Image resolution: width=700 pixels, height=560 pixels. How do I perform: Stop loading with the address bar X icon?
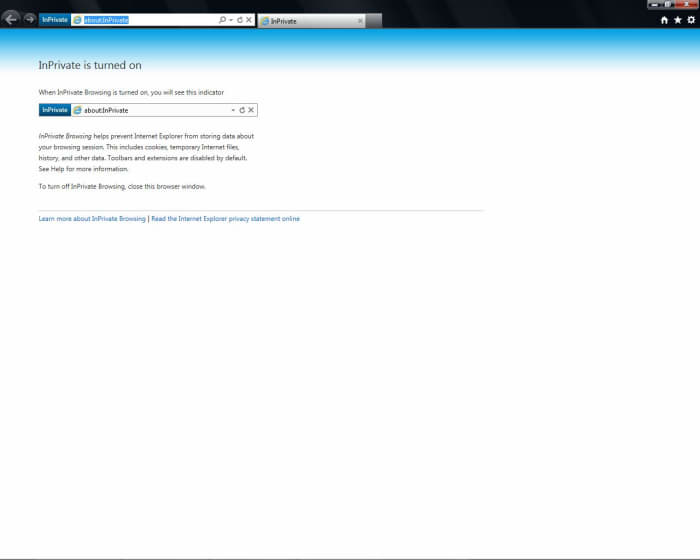pyautogui.click(x=249, y=20)
